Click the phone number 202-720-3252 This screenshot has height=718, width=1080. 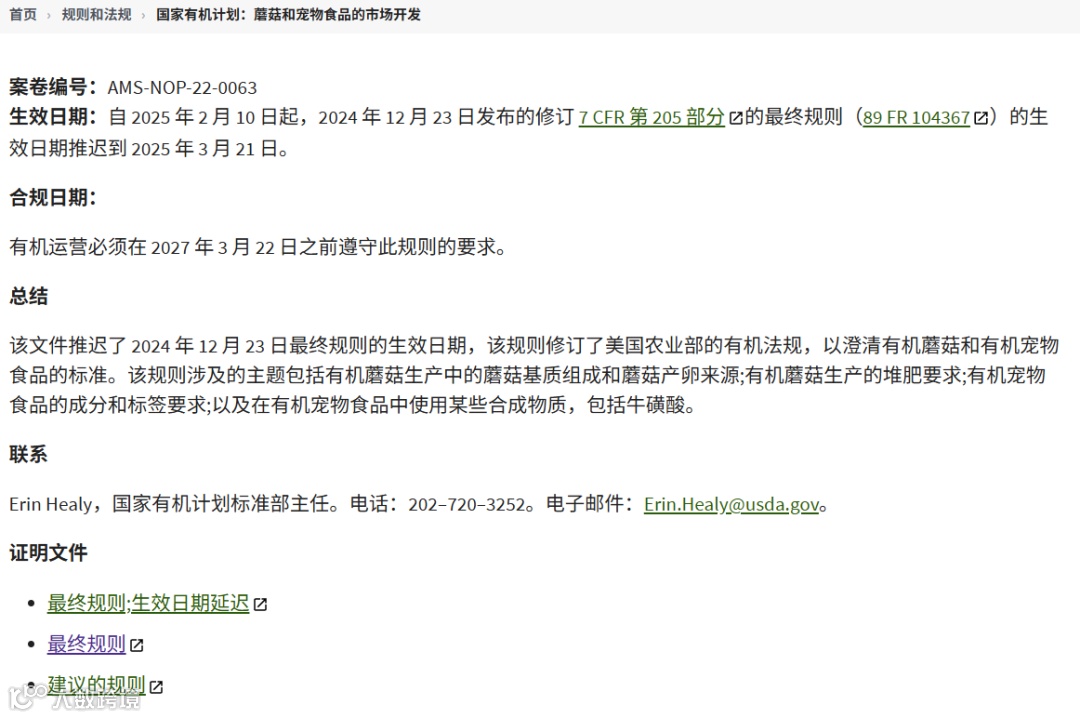click(x=467, y=504)
